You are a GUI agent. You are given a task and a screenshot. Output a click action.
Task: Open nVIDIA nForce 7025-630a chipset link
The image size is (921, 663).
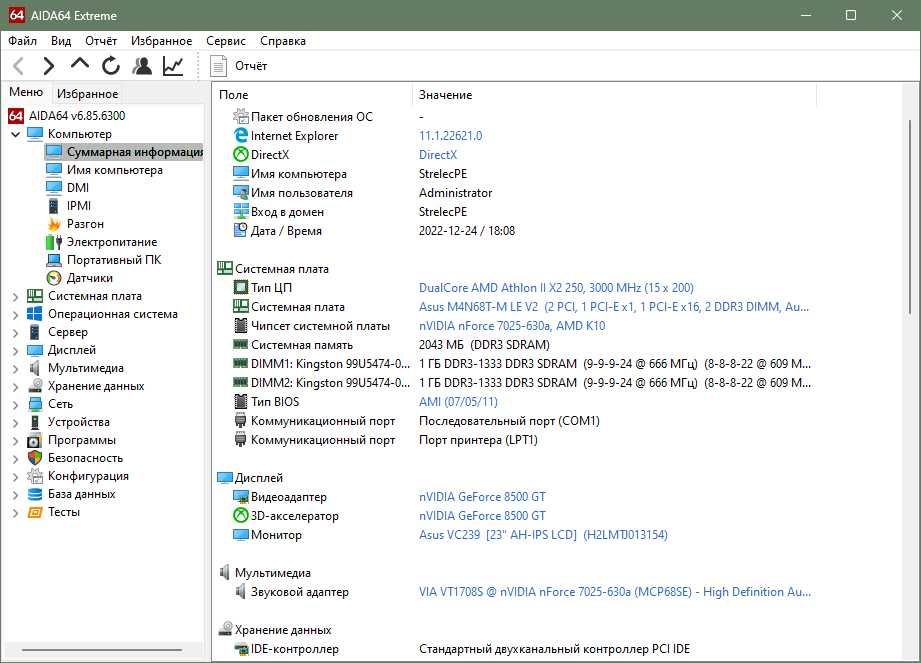tap(512, 326)
